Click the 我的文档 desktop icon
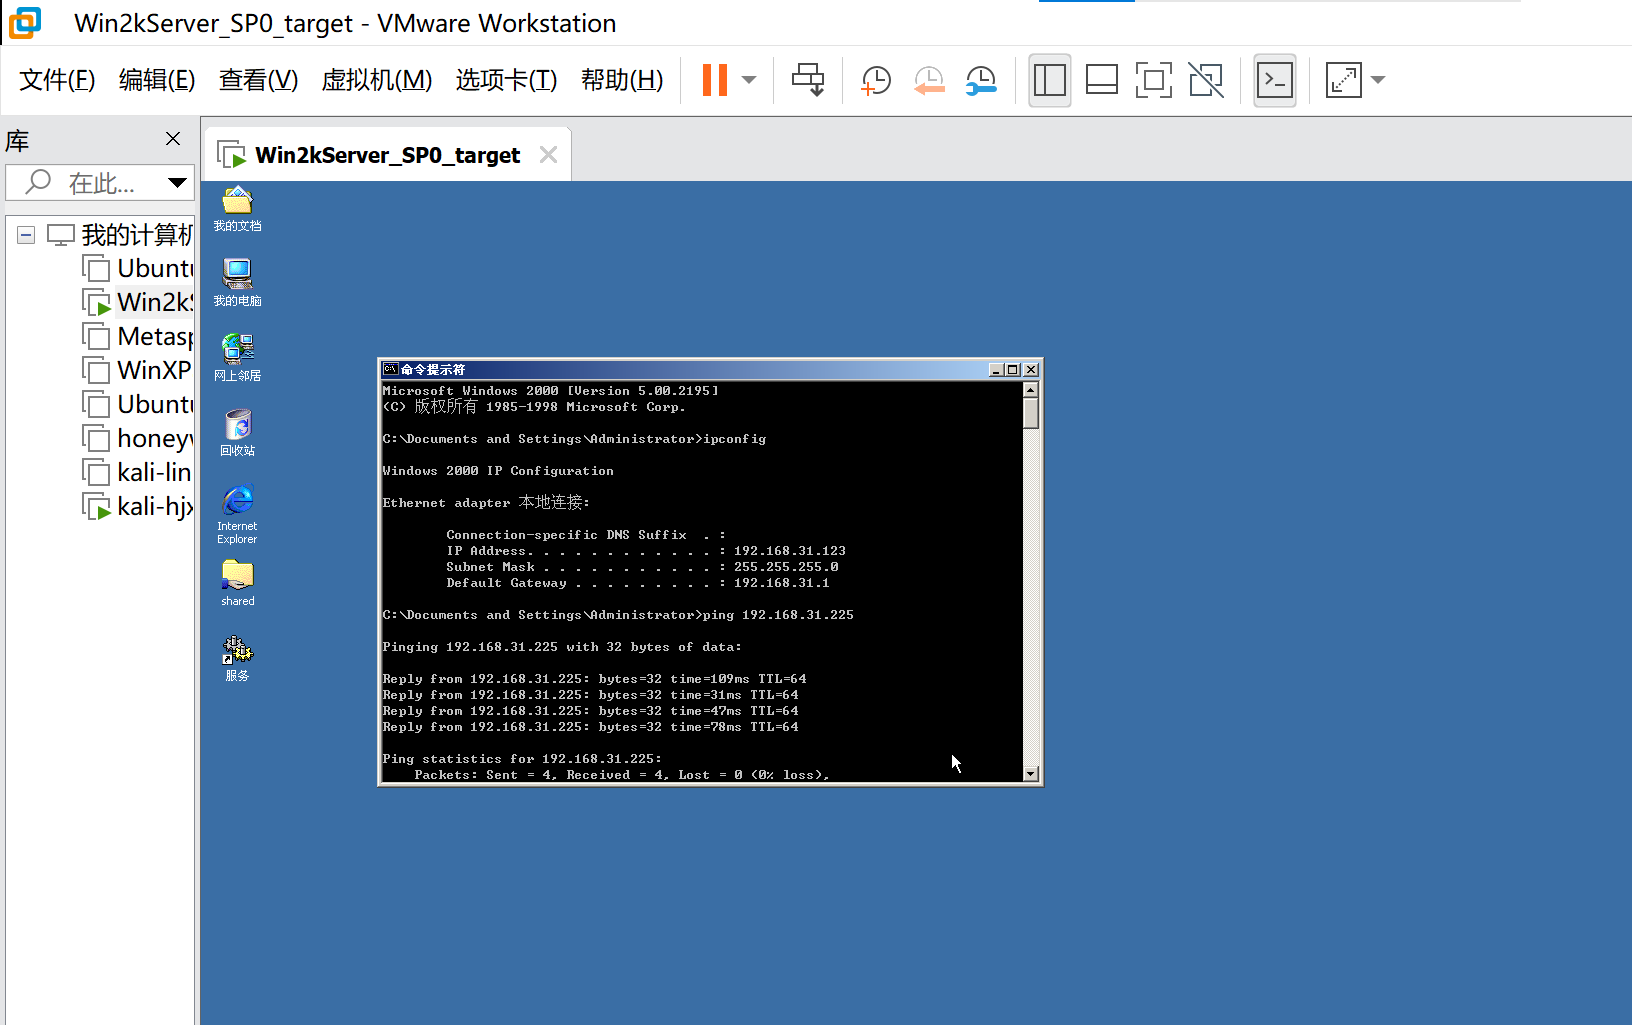The height and width of the screenshot is (1025, 1632). pyautogui.click(x=237, y=209)
